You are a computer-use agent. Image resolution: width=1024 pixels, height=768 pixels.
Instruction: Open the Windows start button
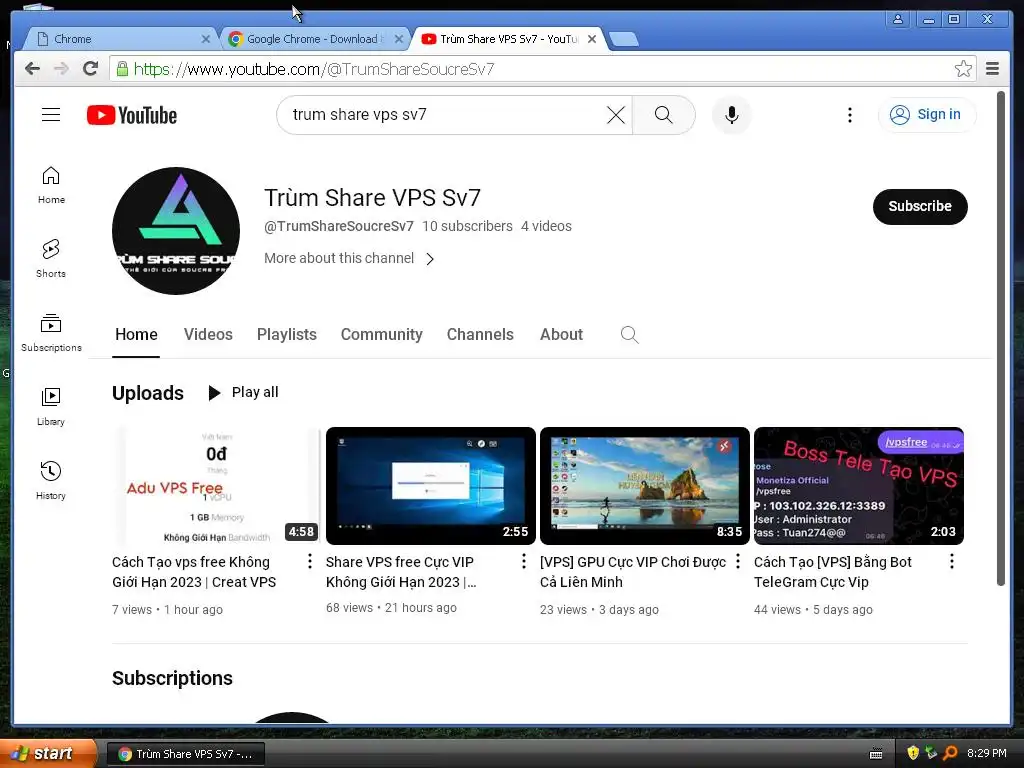(48, 753)
